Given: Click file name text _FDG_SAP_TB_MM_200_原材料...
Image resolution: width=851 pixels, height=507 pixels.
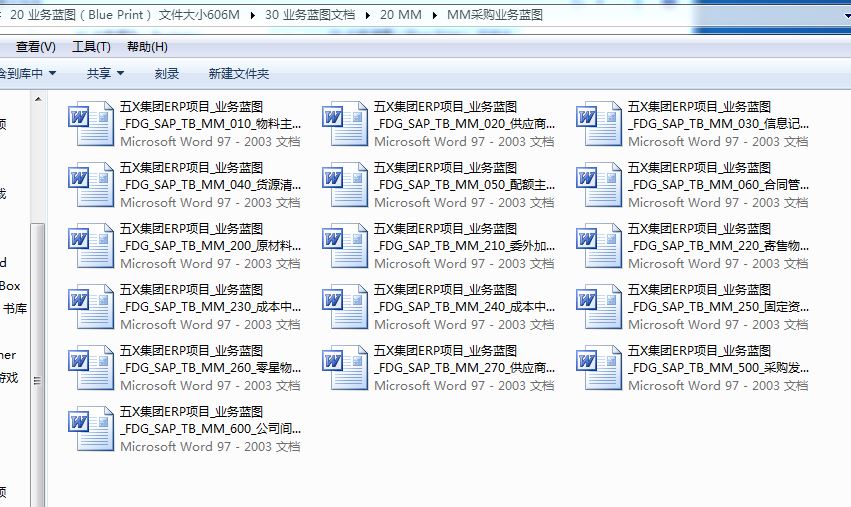Looking at the screenshot, I should (211, 246).
